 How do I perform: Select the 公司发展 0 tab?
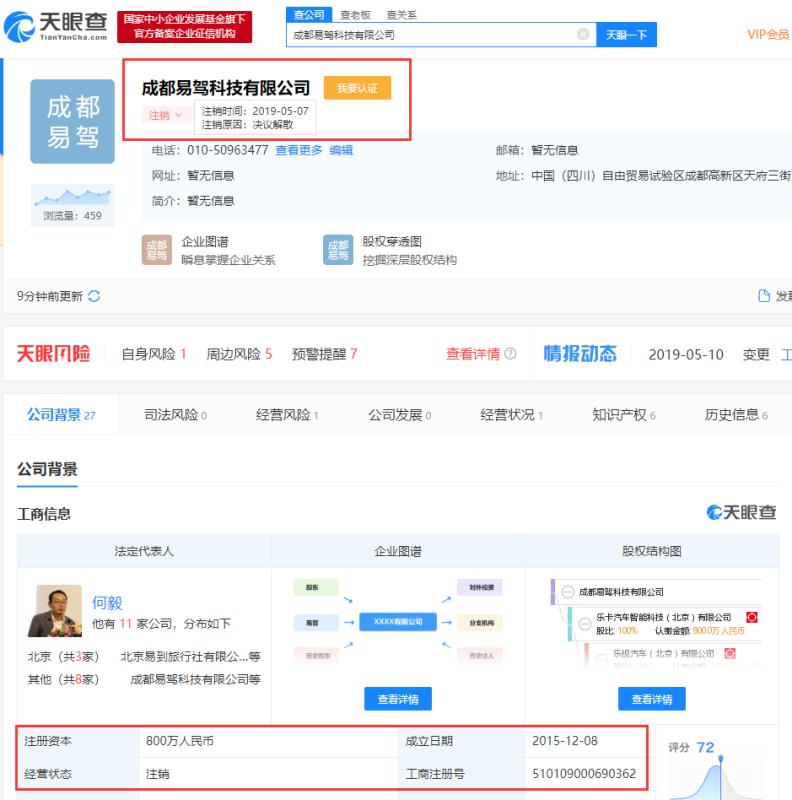pyautogui.click(x=400, y=415)
